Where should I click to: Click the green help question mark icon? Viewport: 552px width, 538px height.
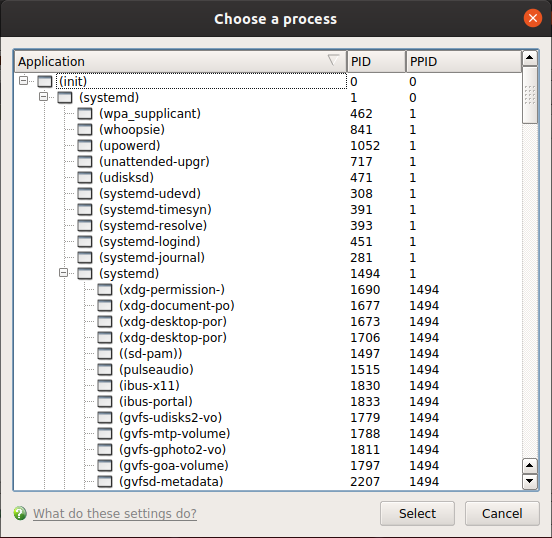(x=20, y=513)
